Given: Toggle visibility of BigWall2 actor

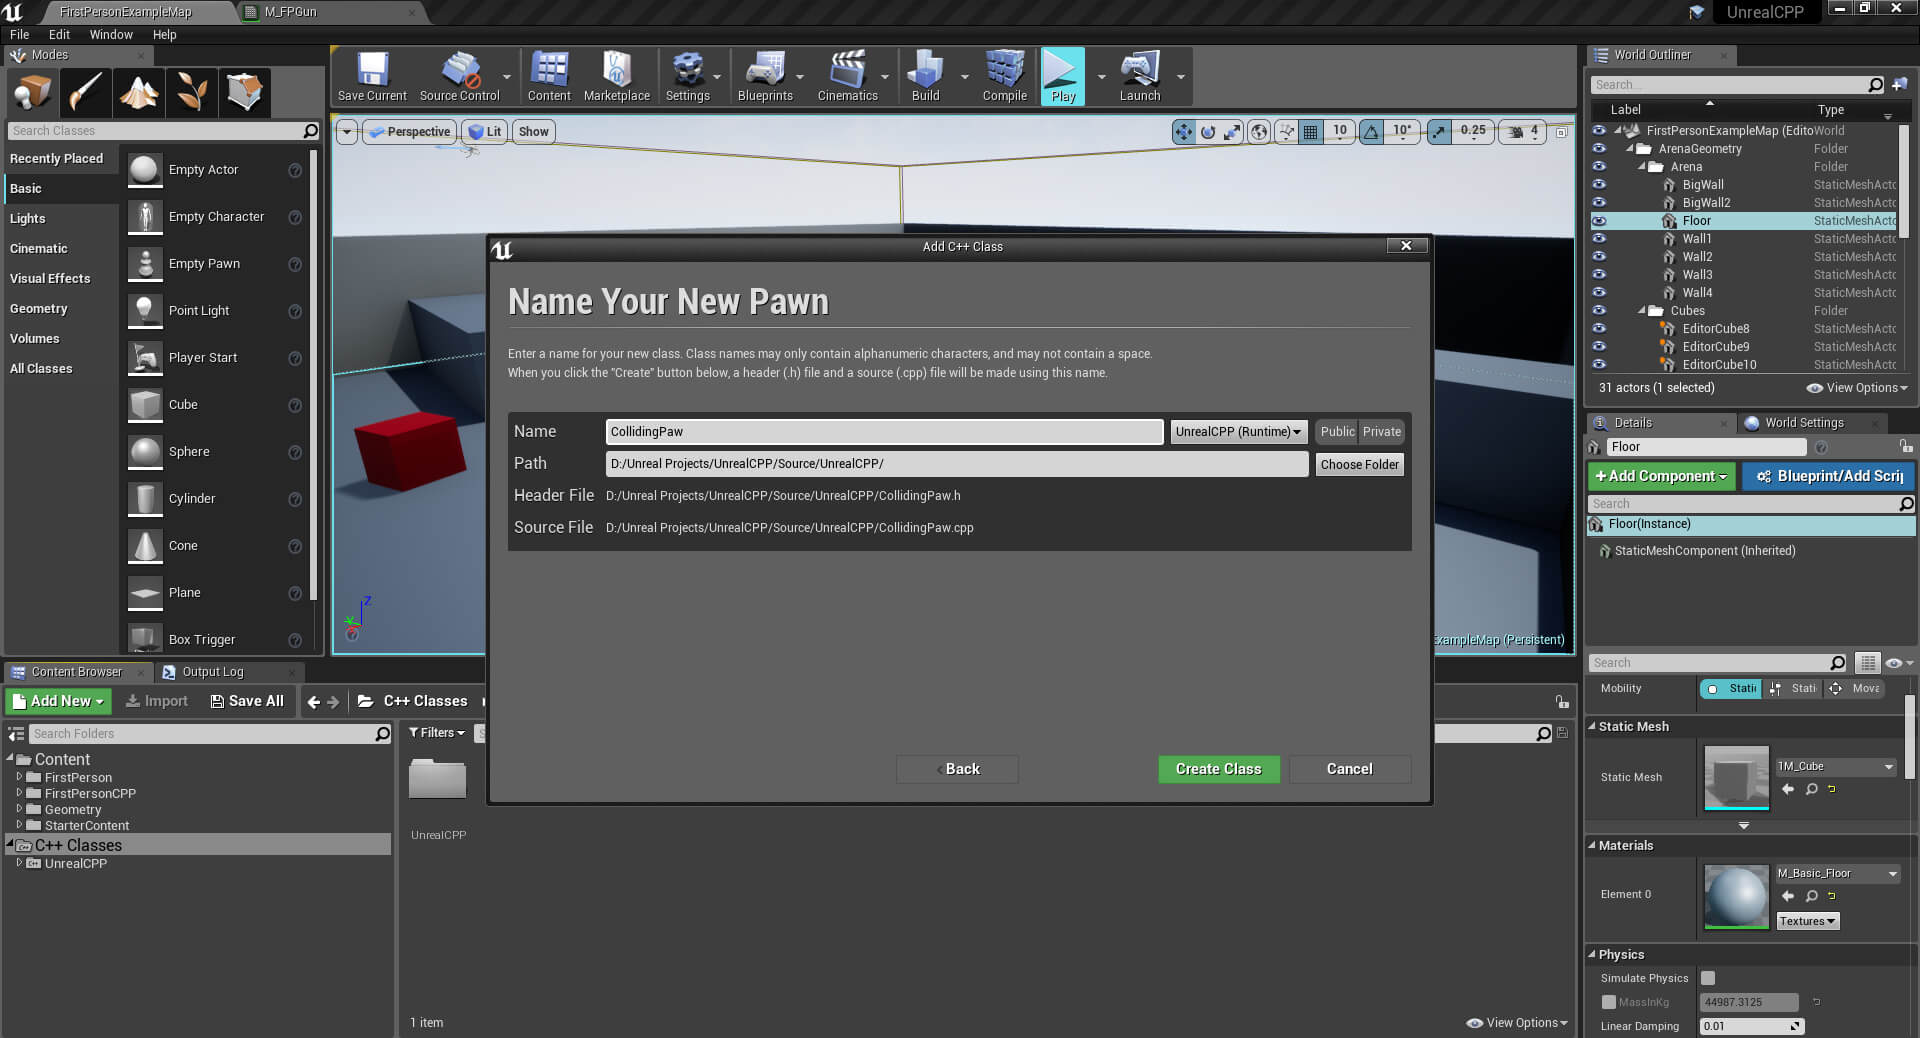Looking at the screenshot, I should click(x=1599, y=203).
